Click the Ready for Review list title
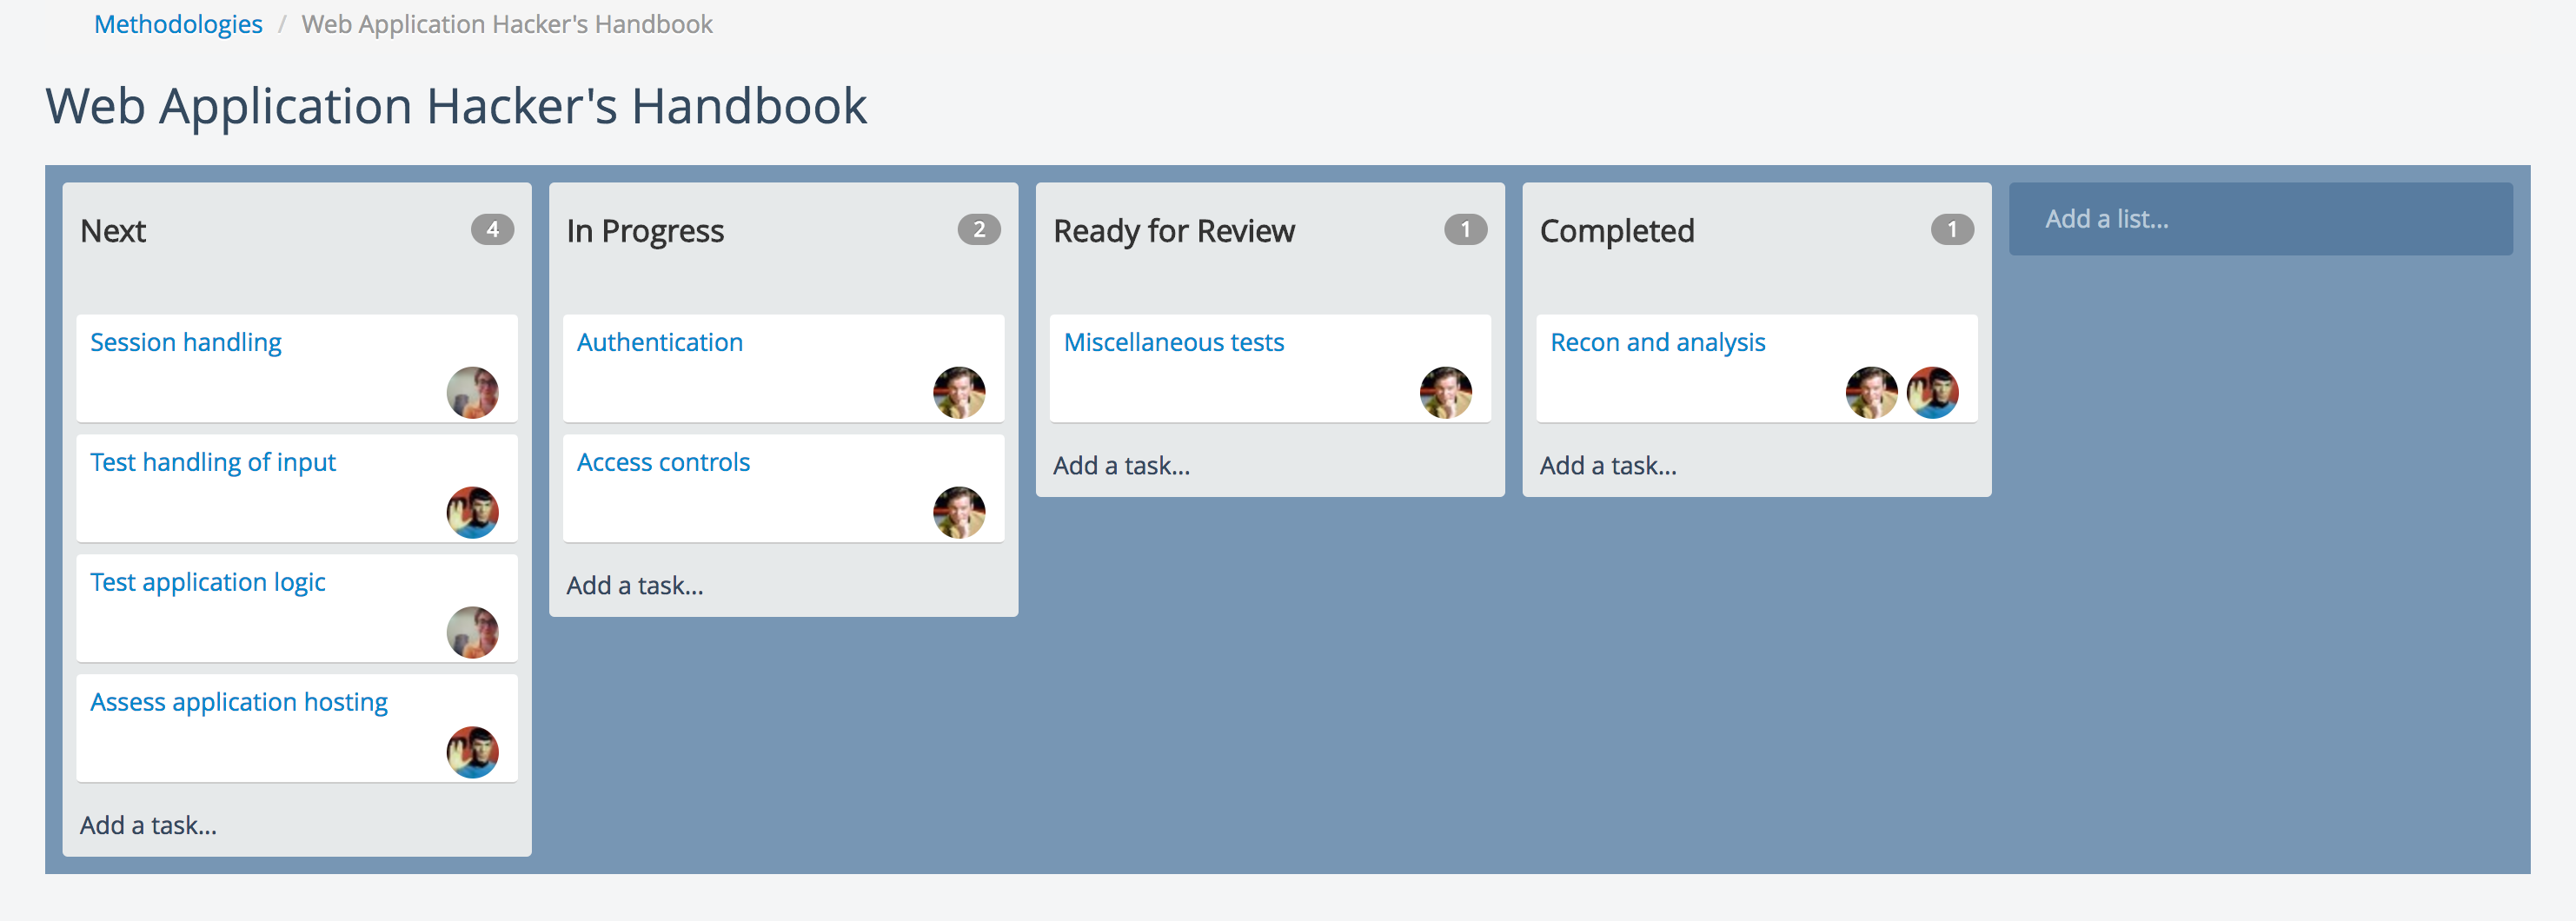This screenshot has width=2576, height=921. 1173,231
